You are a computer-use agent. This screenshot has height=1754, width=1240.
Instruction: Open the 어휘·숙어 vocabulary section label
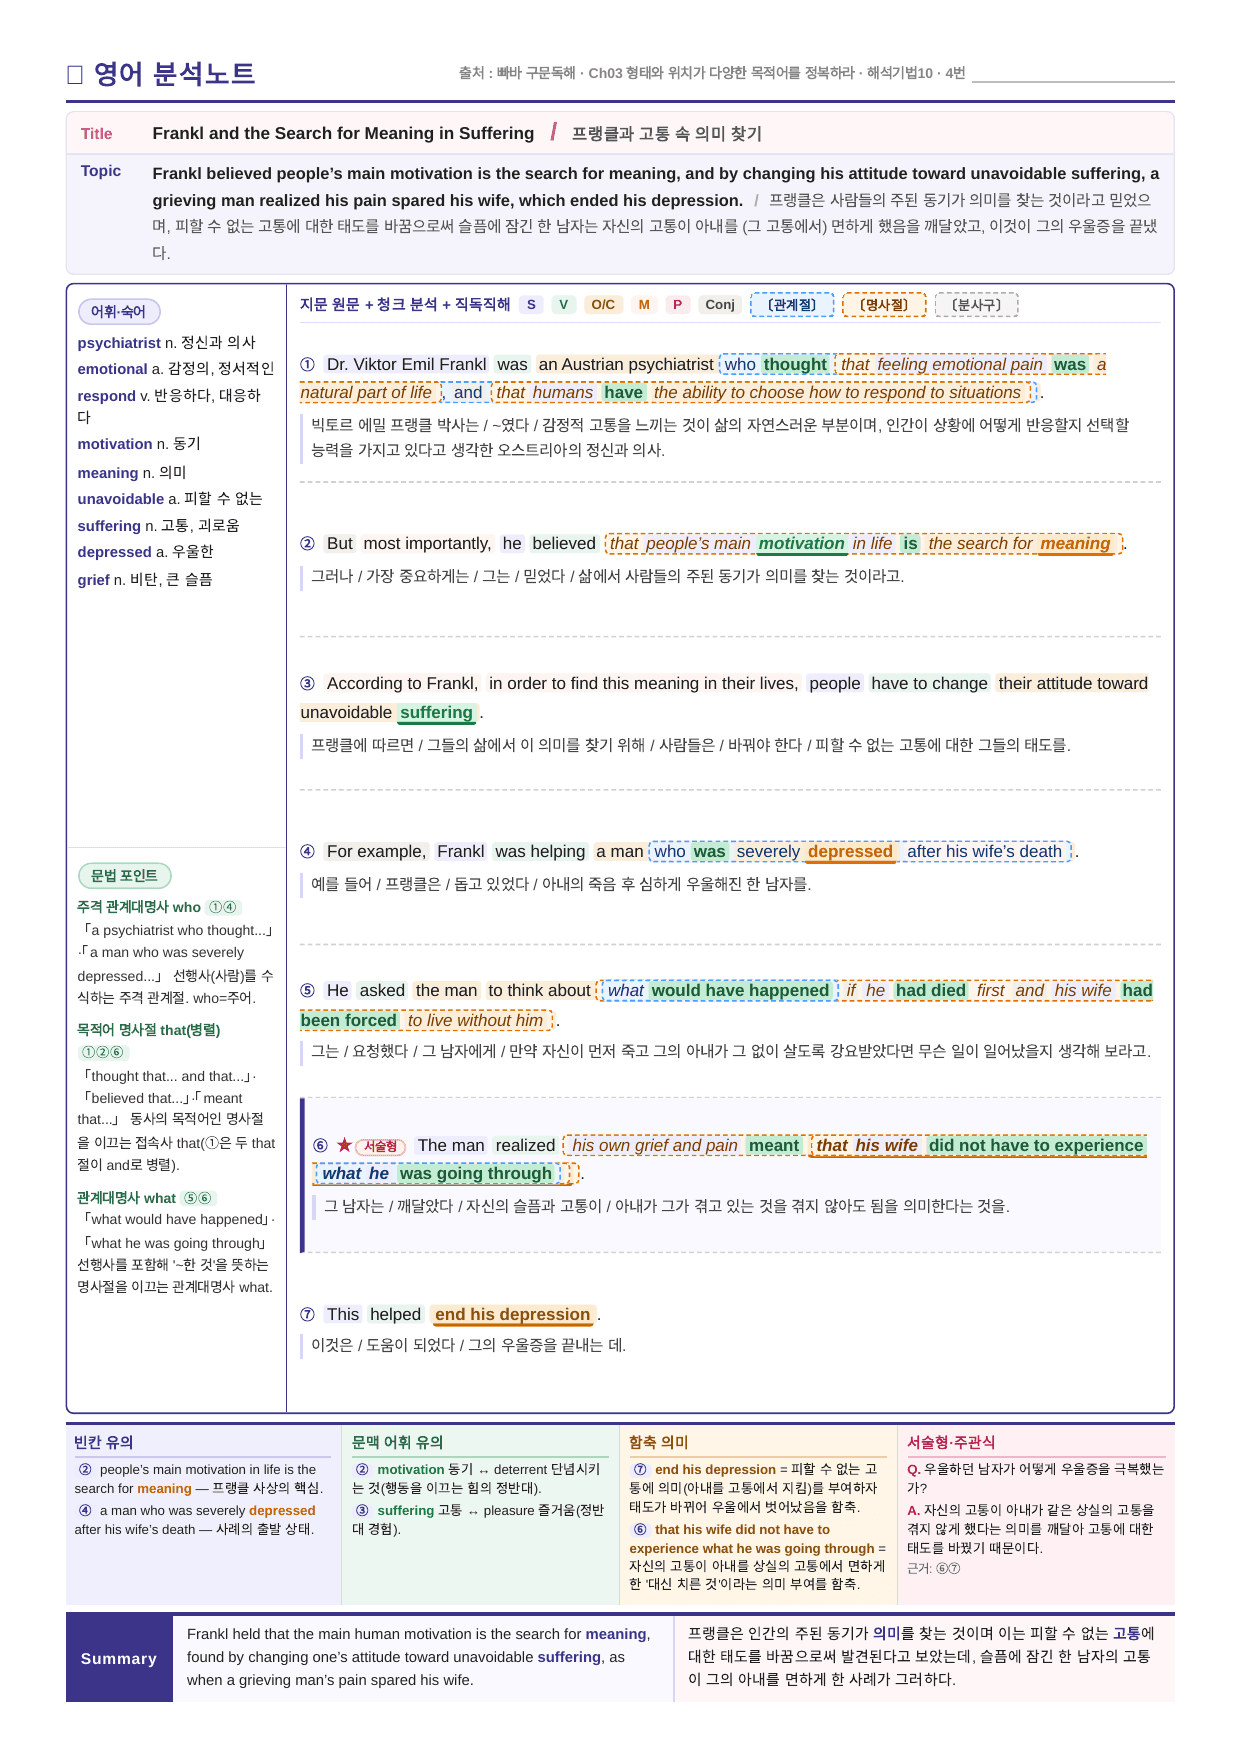tap(119, 312)
